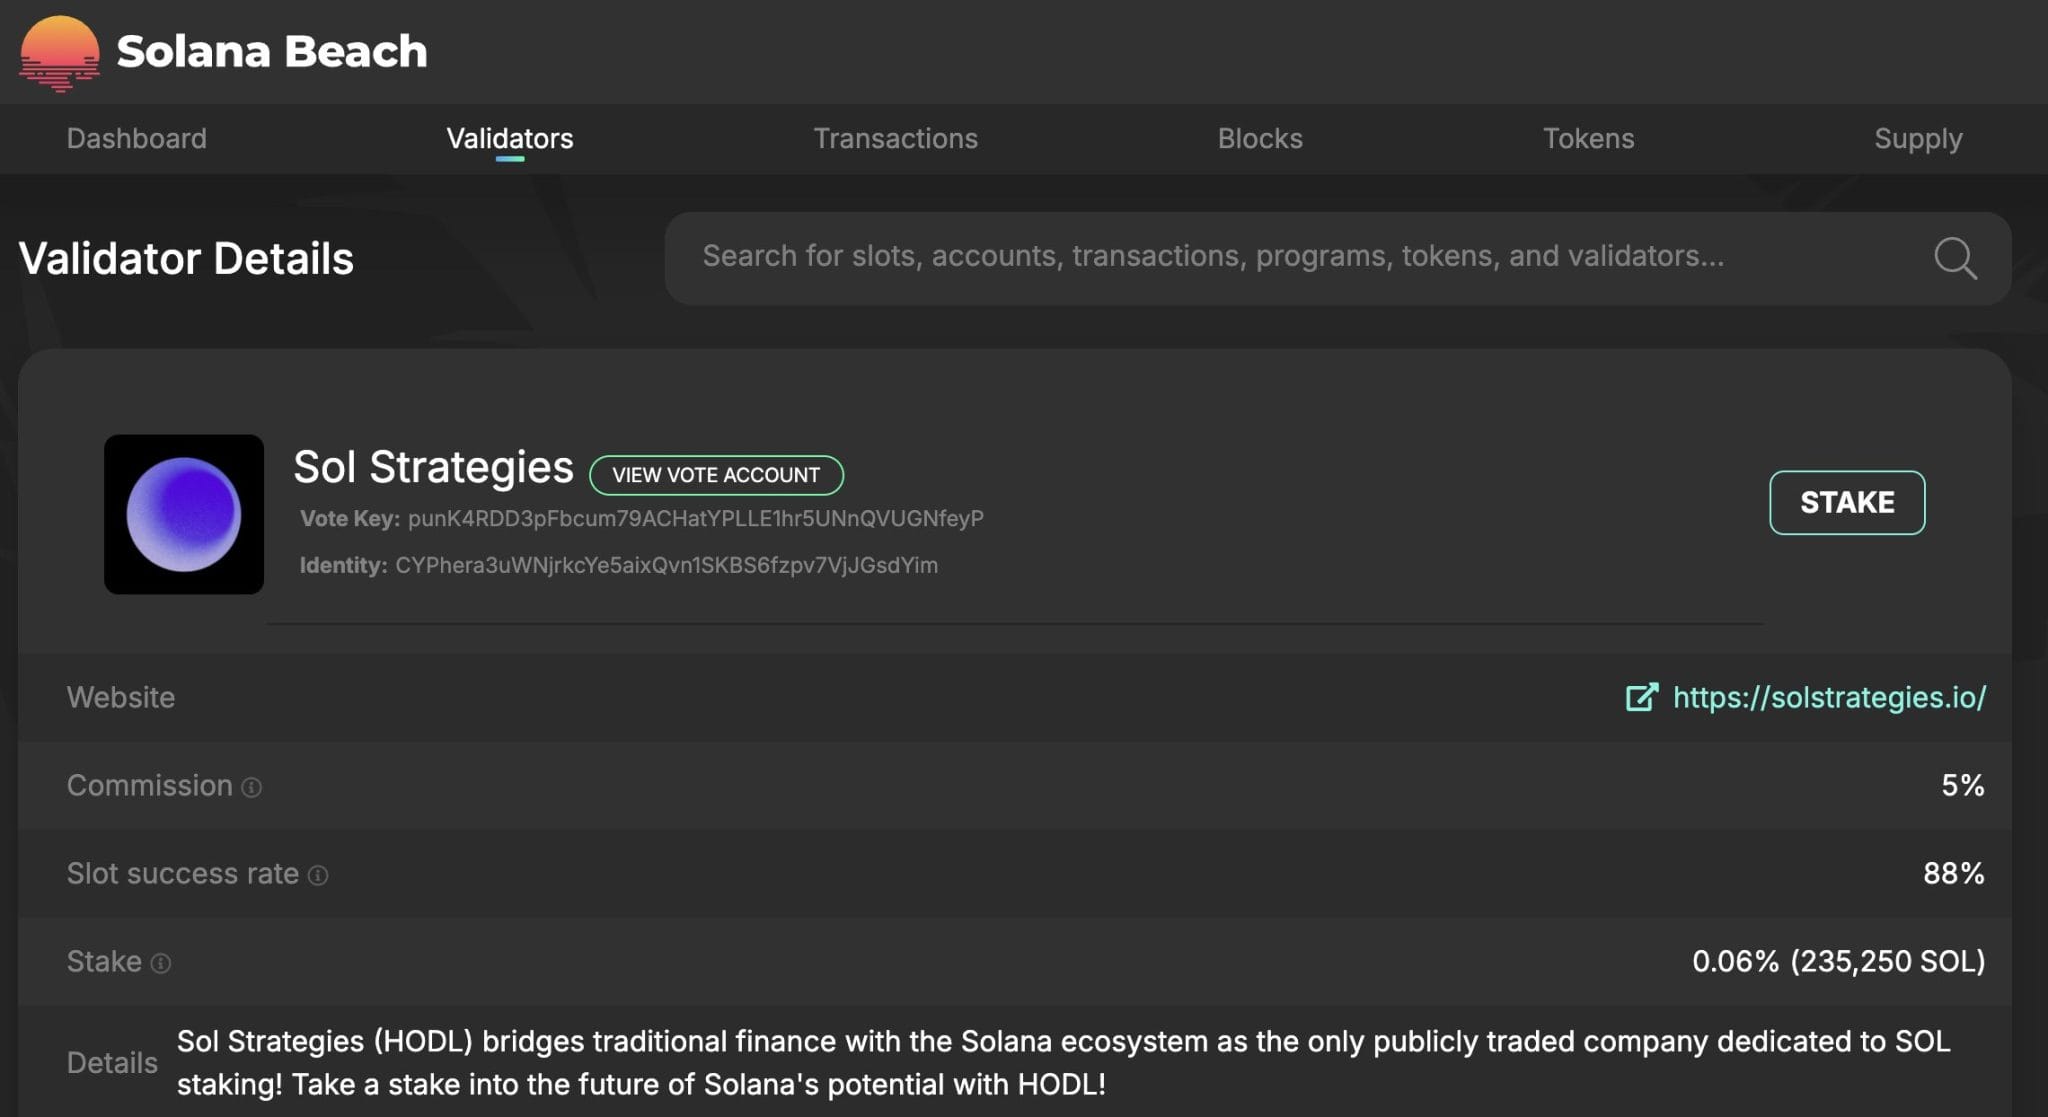Open the Supply tab
This screenshot has width=2048, height=1117.
pos(1917,138)
